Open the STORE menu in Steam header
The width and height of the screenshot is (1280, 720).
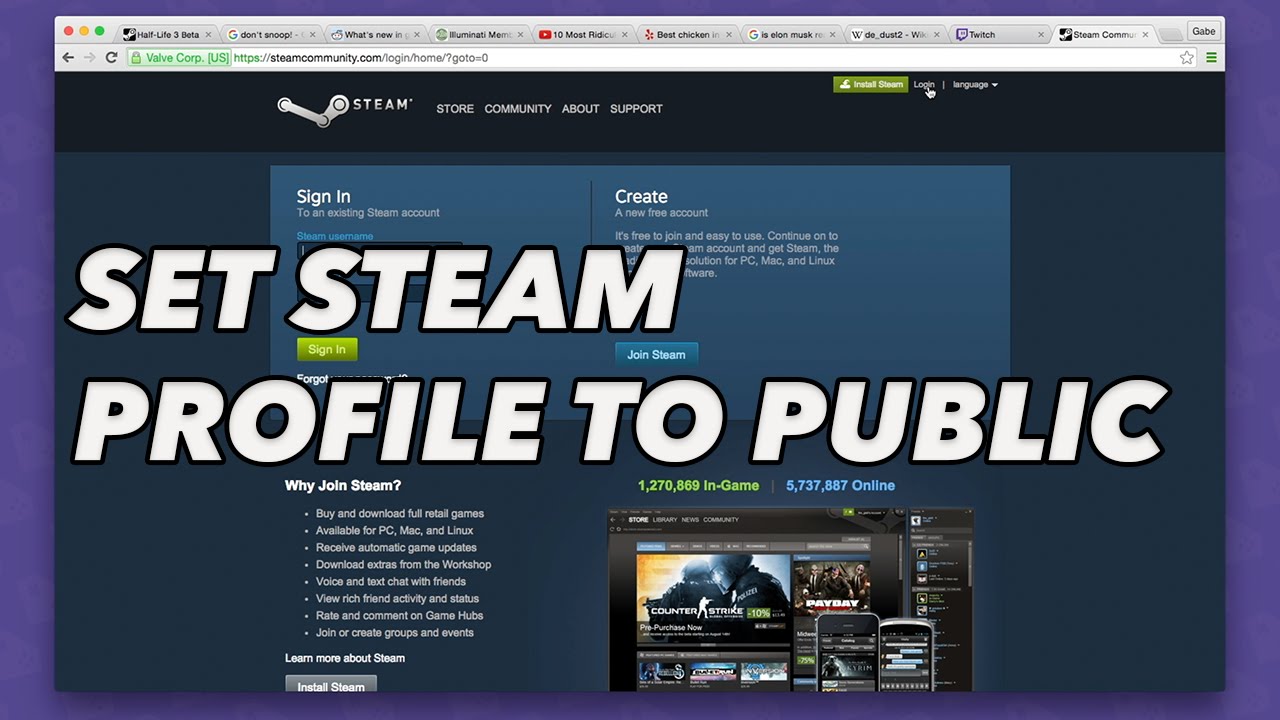[455, 109]
